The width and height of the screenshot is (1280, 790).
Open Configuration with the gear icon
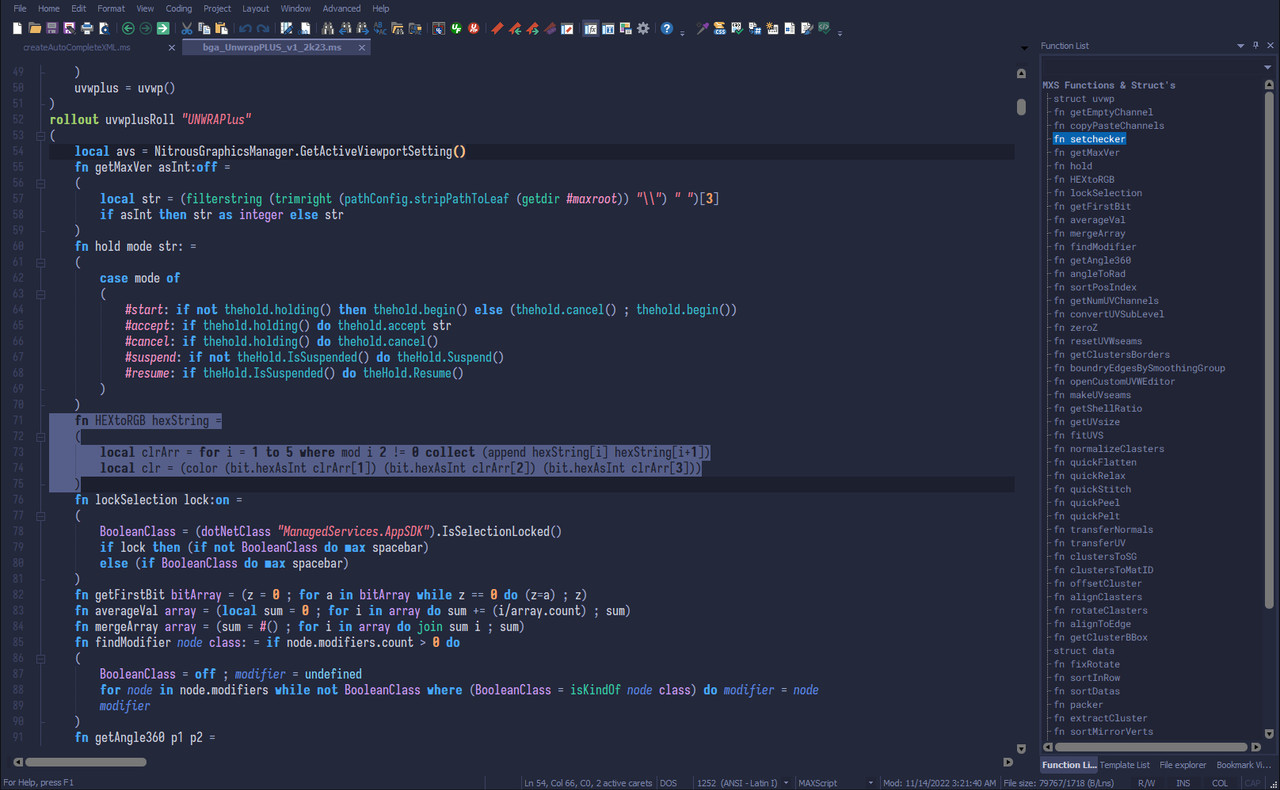tap(643, 28)
